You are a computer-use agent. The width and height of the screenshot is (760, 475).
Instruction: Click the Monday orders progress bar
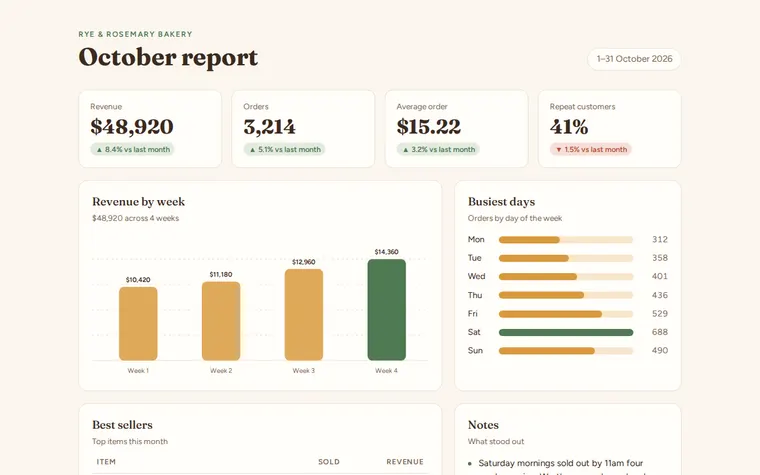pos(566,239)
